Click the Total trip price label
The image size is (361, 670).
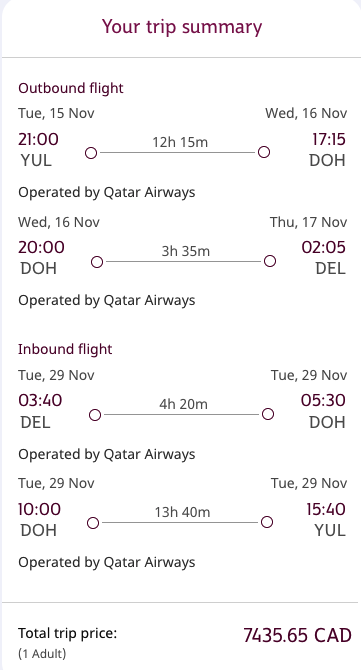pyautogui.click(x=68, y=633)
